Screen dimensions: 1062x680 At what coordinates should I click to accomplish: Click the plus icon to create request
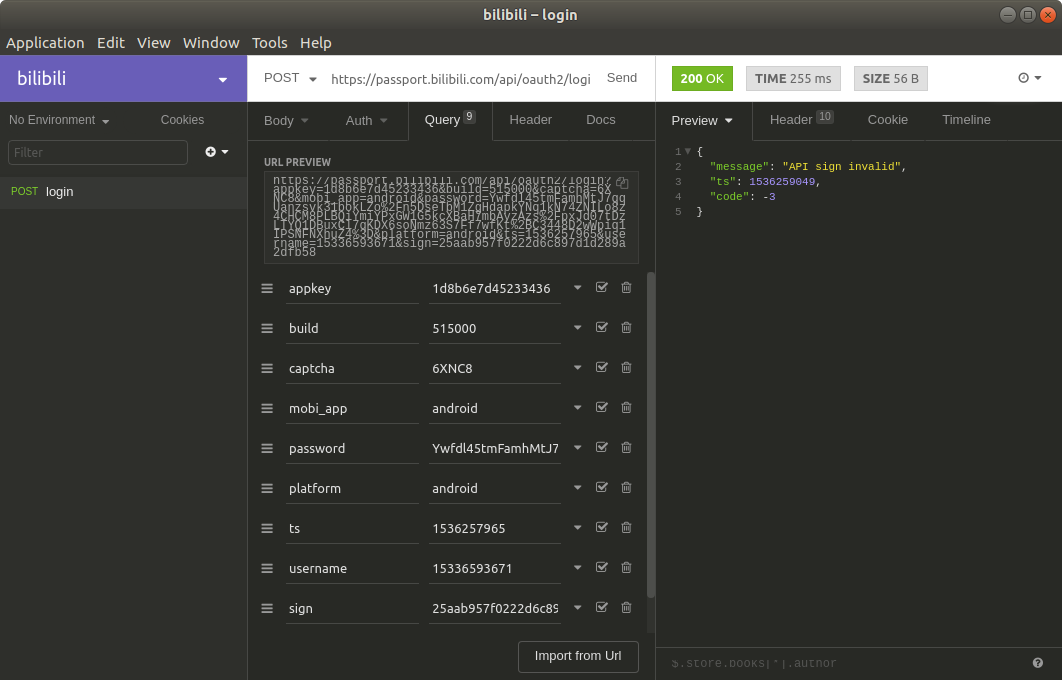tap(217, 152)
